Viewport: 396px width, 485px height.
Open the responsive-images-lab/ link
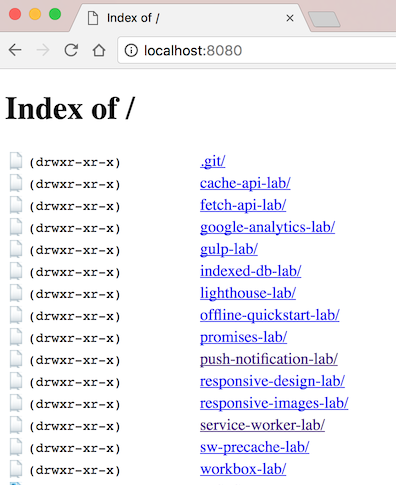point(274,403)
